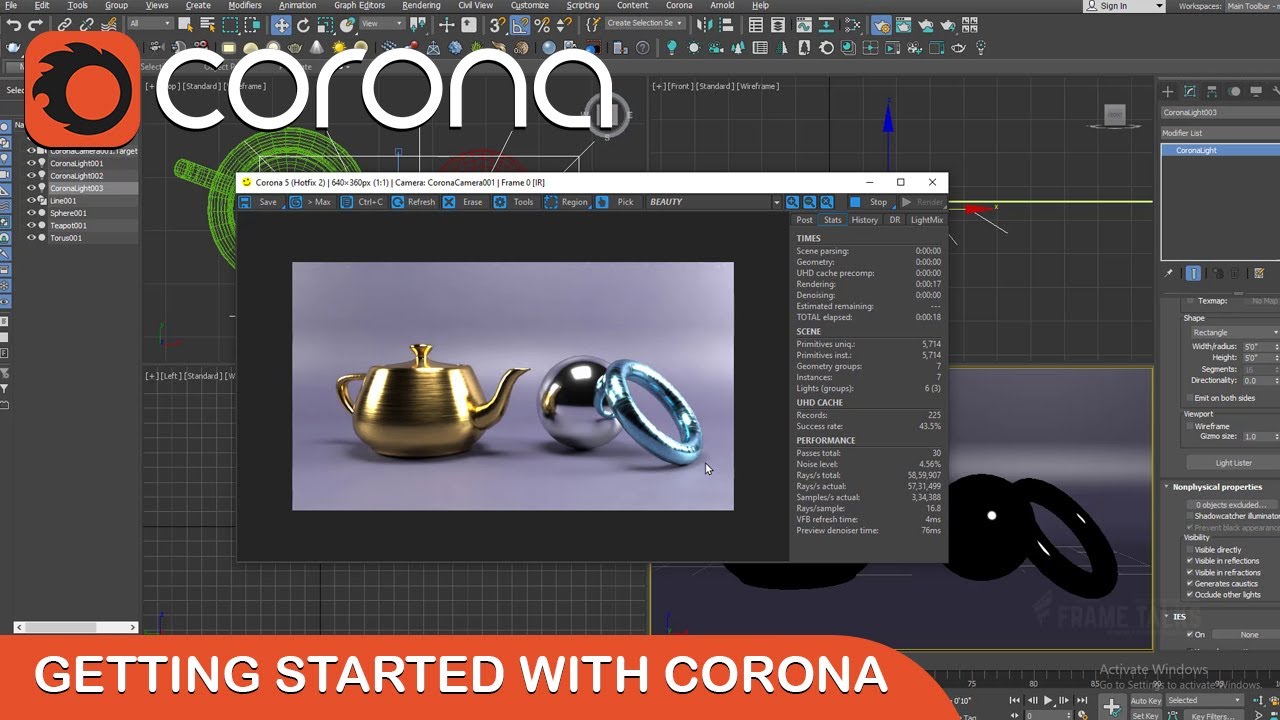Toggle visibility of CoronaLight001
The image size is (1280, 720).
tap(31, 163)
